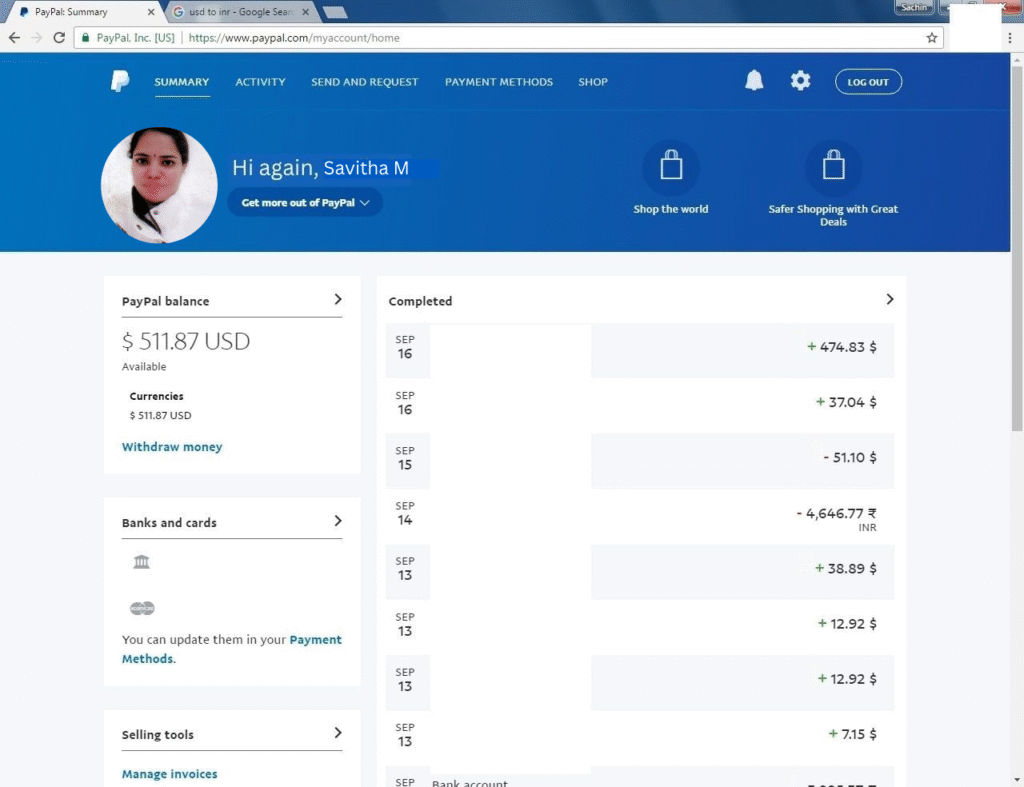
Task: Open the settings gear icon
Action: (x=800, y=82)
